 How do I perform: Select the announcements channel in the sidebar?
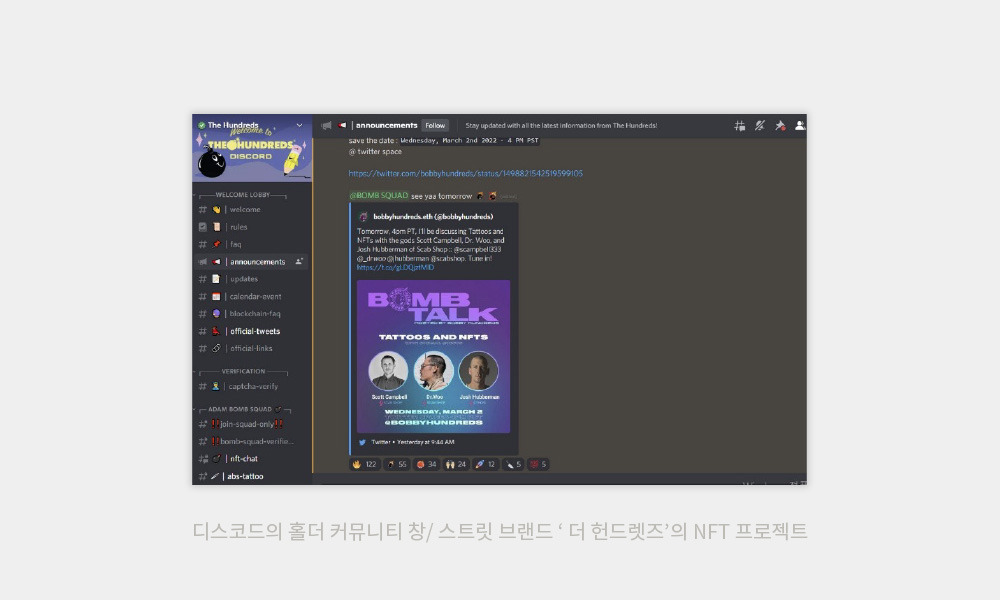[251, 261]
